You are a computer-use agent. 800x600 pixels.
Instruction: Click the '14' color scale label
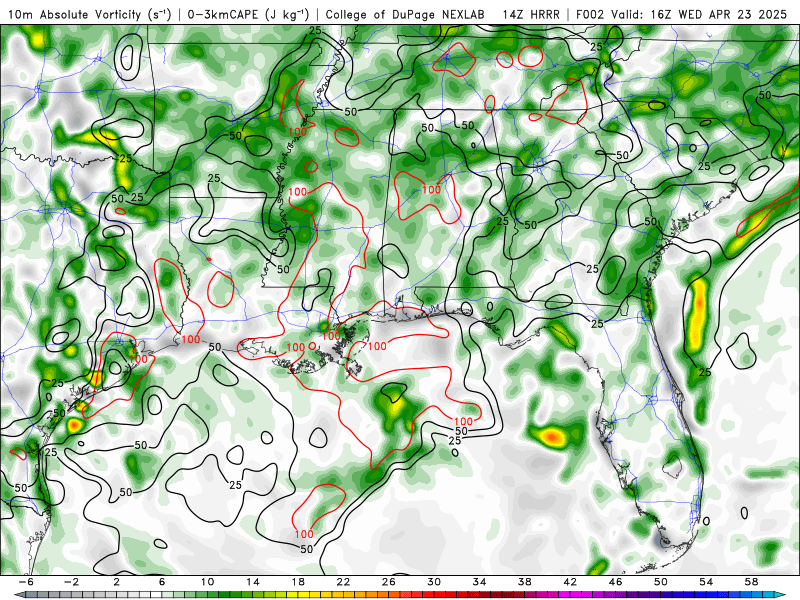point(253,582)
